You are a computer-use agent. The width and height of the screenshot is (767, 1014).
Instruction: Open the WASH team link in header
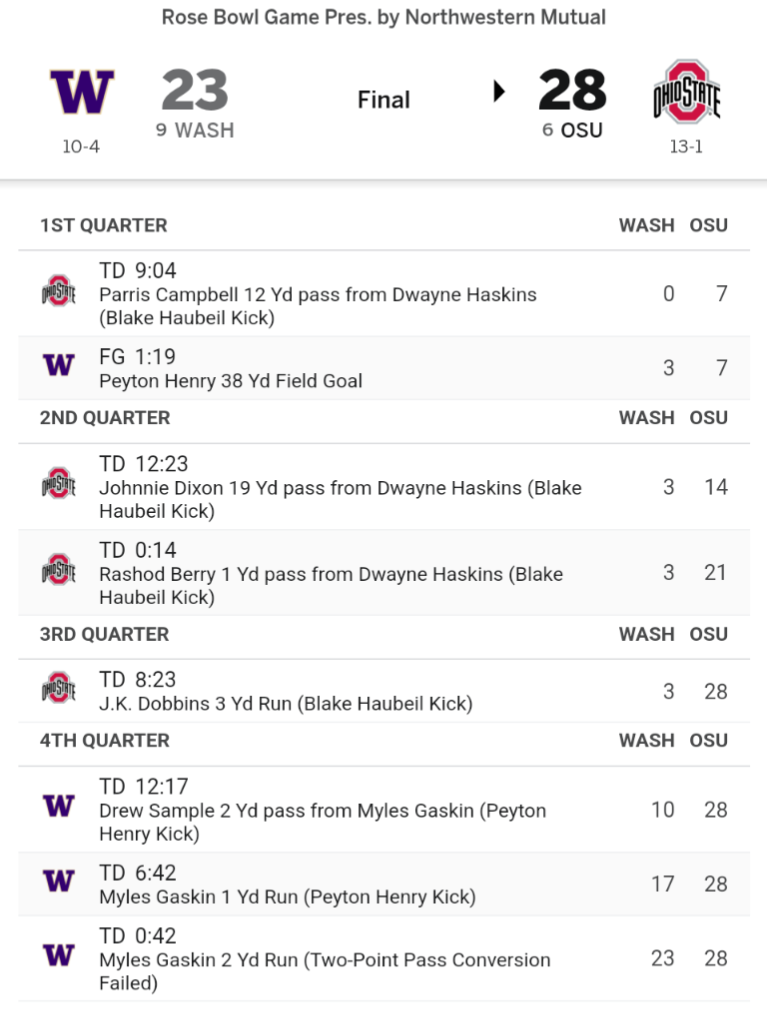coord(204,130)
